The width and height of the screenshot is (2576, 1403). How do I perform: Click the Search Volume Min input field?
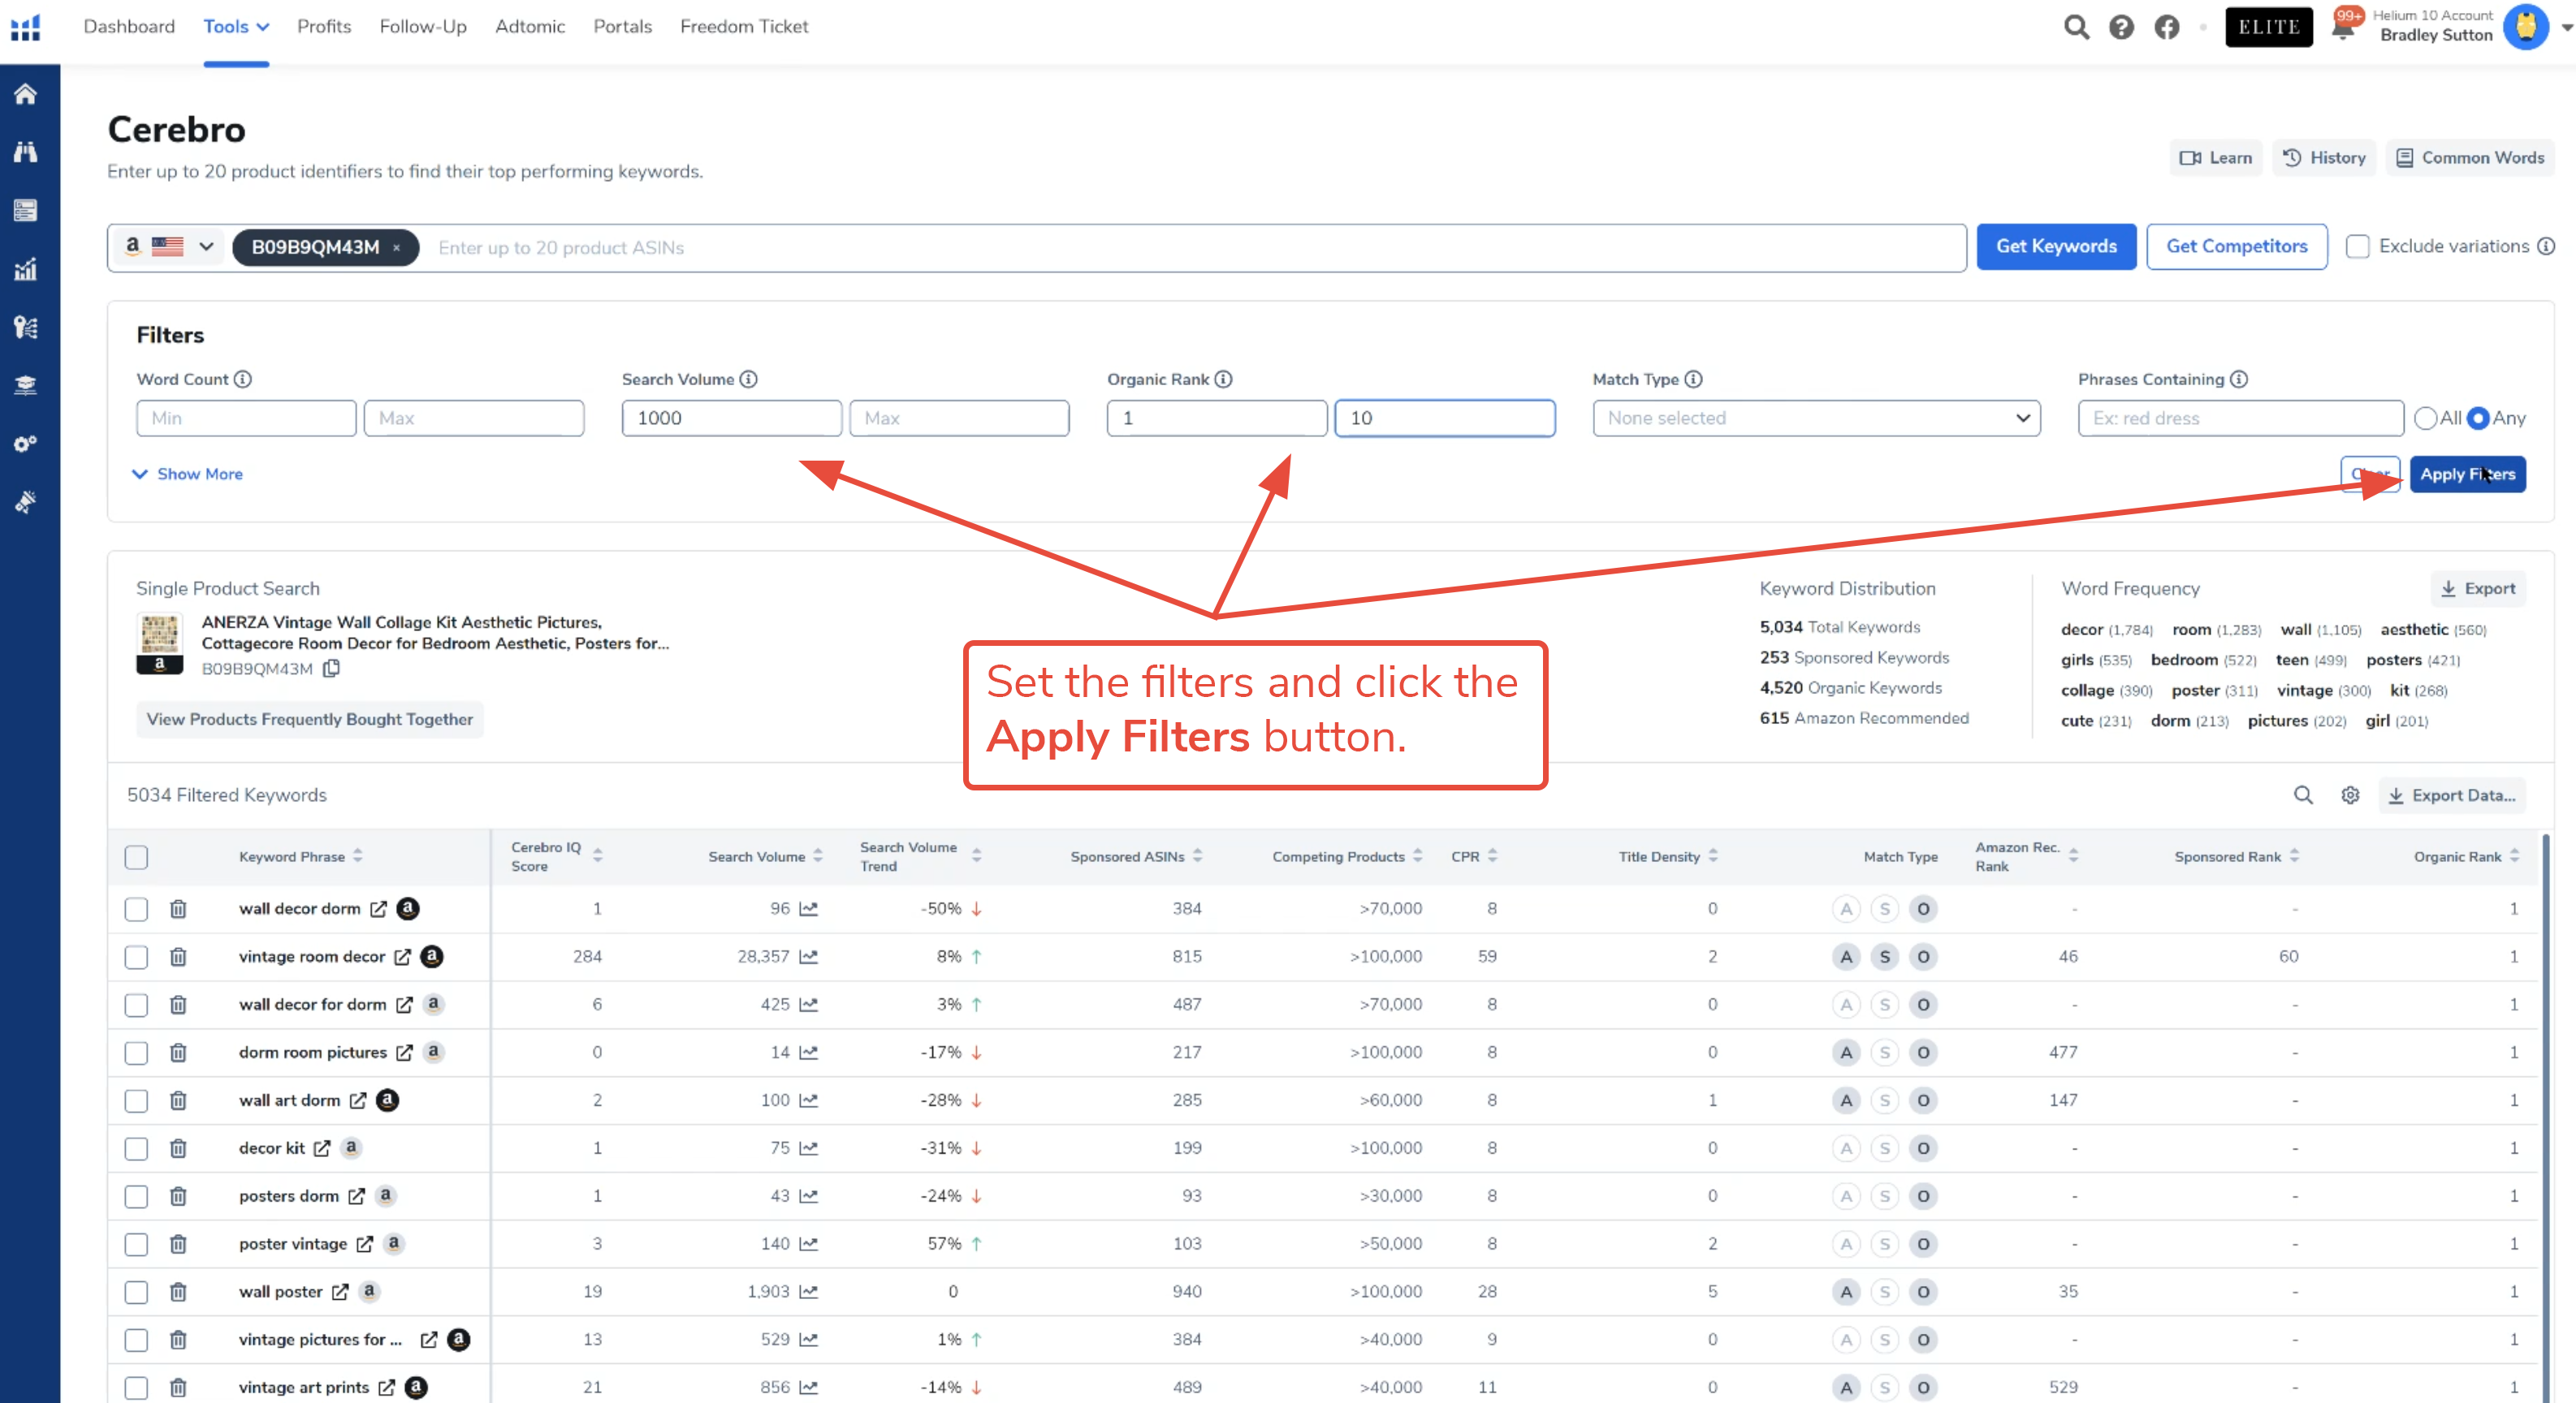point(731,418)
